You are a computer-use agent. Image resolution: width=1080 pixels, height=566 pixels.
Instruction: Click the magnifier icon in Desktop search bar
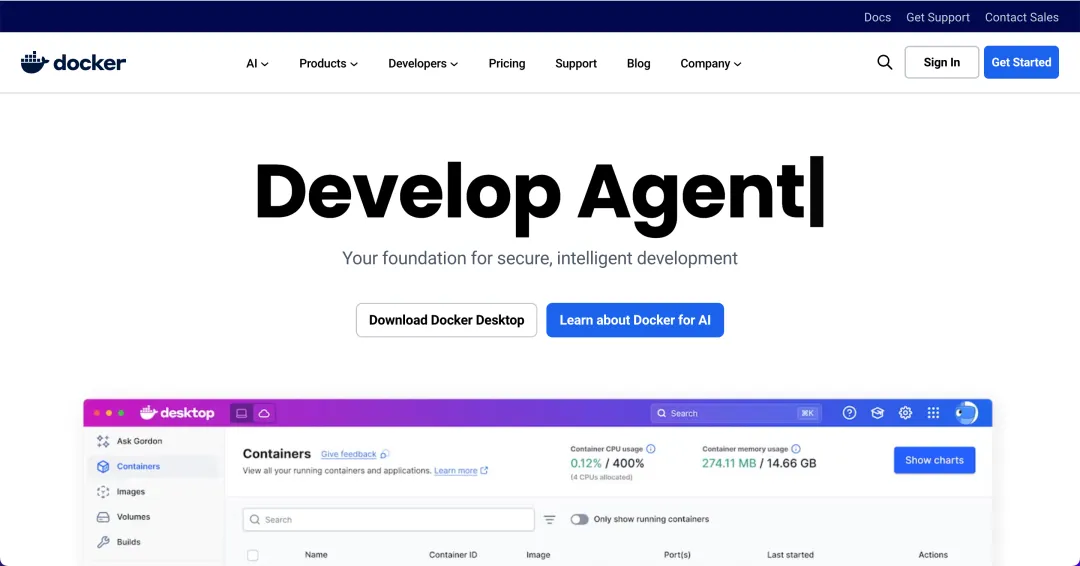[x=662, y=413]
